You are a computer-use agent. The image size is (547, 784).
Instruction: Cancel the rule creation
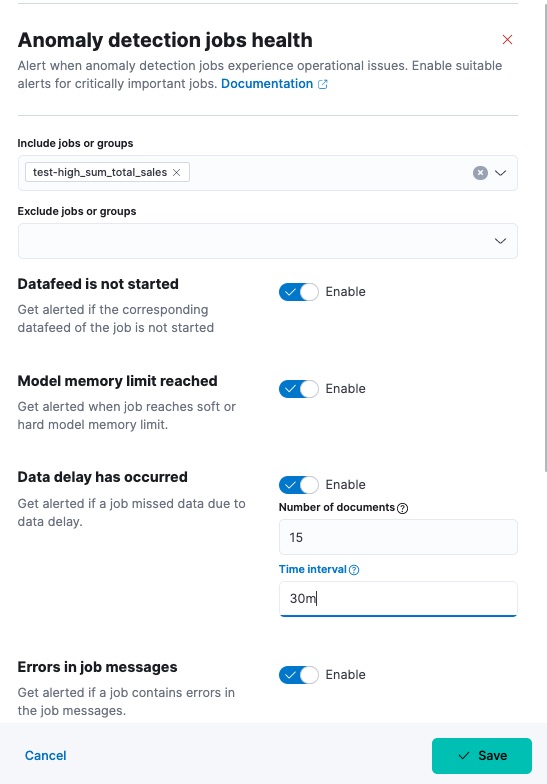click(x=46, y=756)
